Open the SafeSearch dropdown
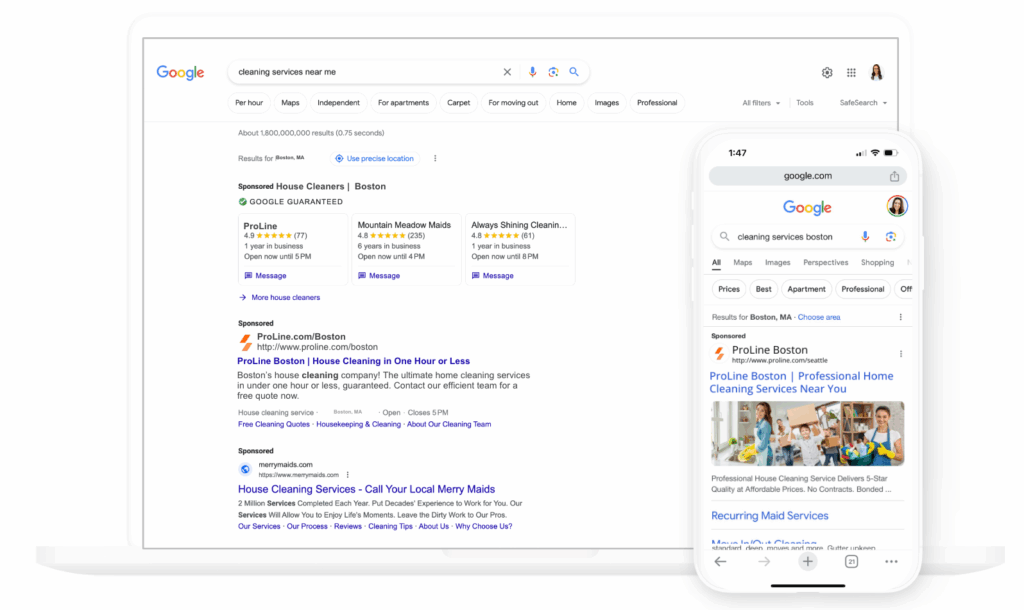 pyautogui.click(x=863, y=103)
